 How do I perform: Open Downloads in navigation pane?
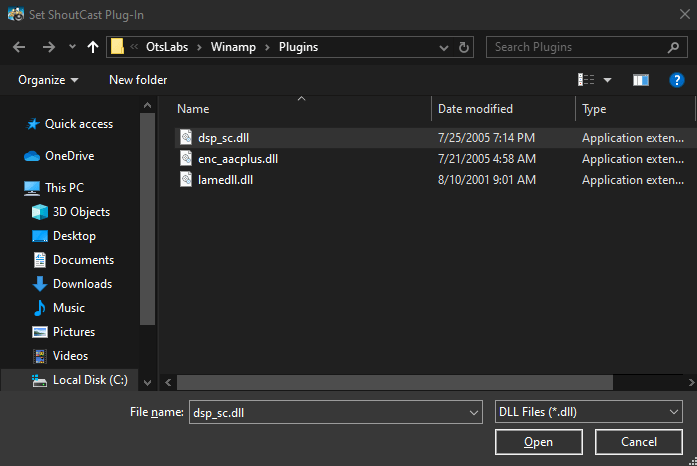point(82,284)
